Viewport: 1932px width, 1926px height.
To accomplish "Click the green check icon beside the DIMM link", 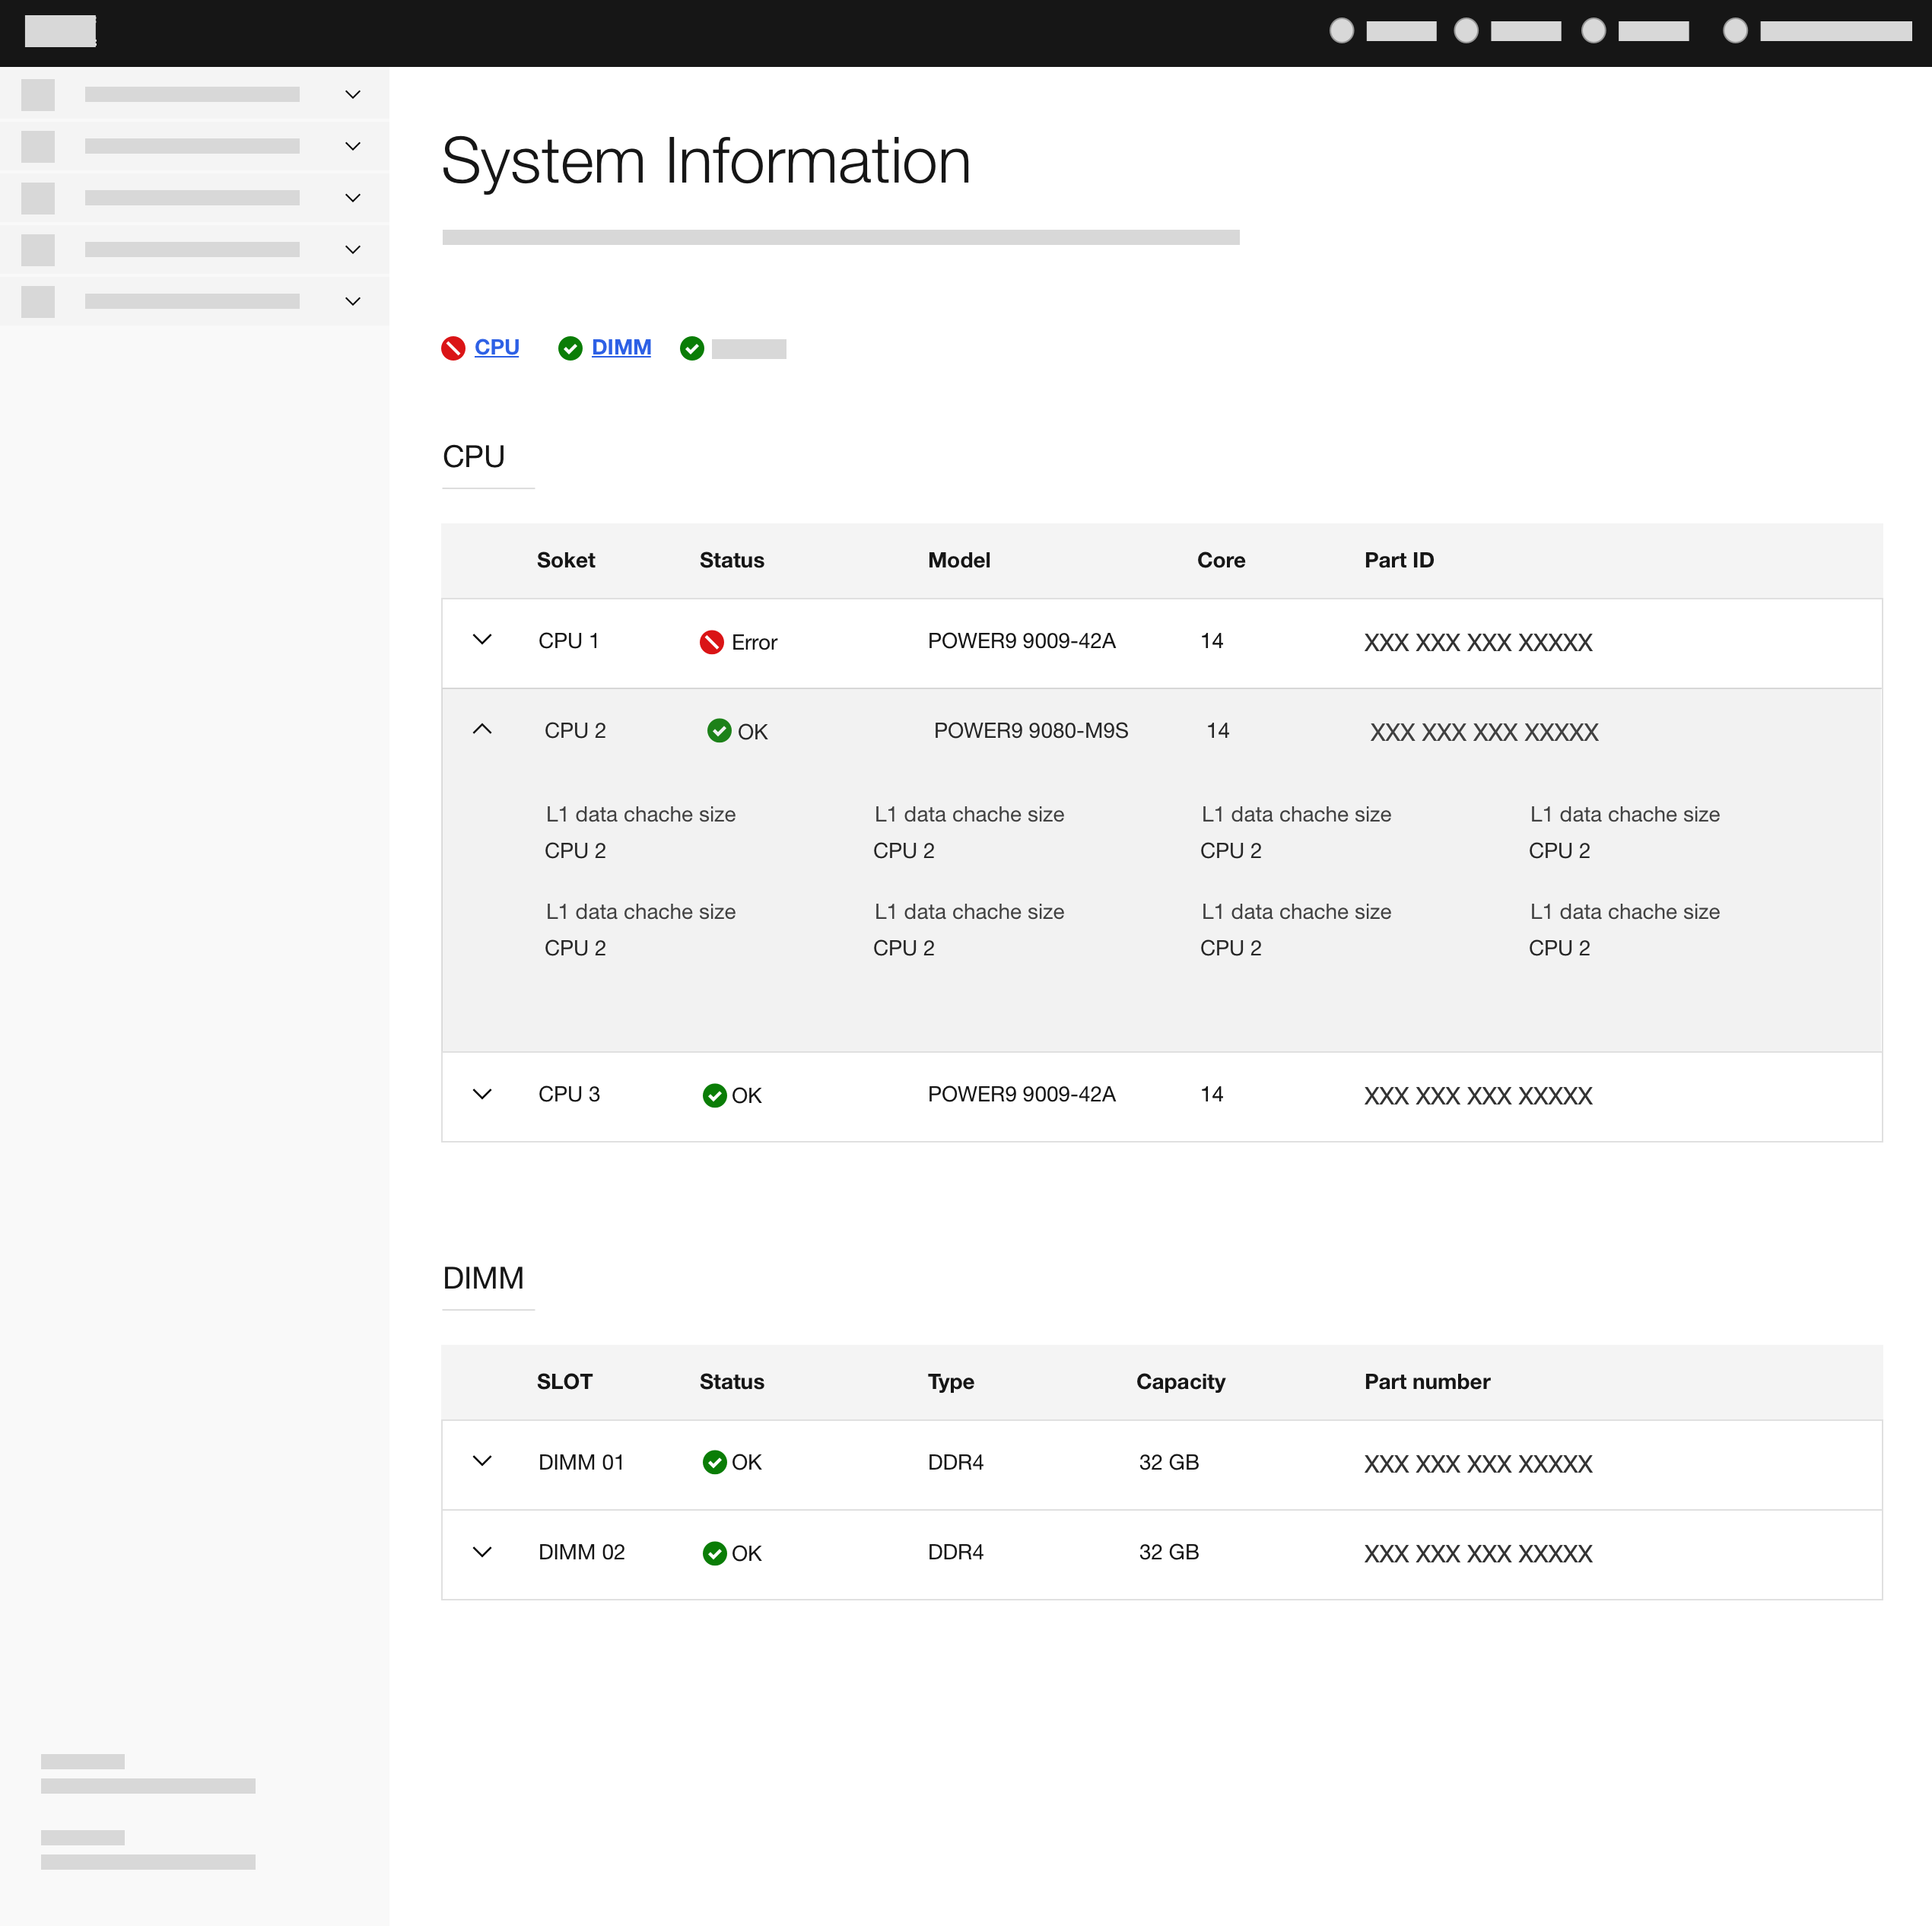I will coord(570,348).
